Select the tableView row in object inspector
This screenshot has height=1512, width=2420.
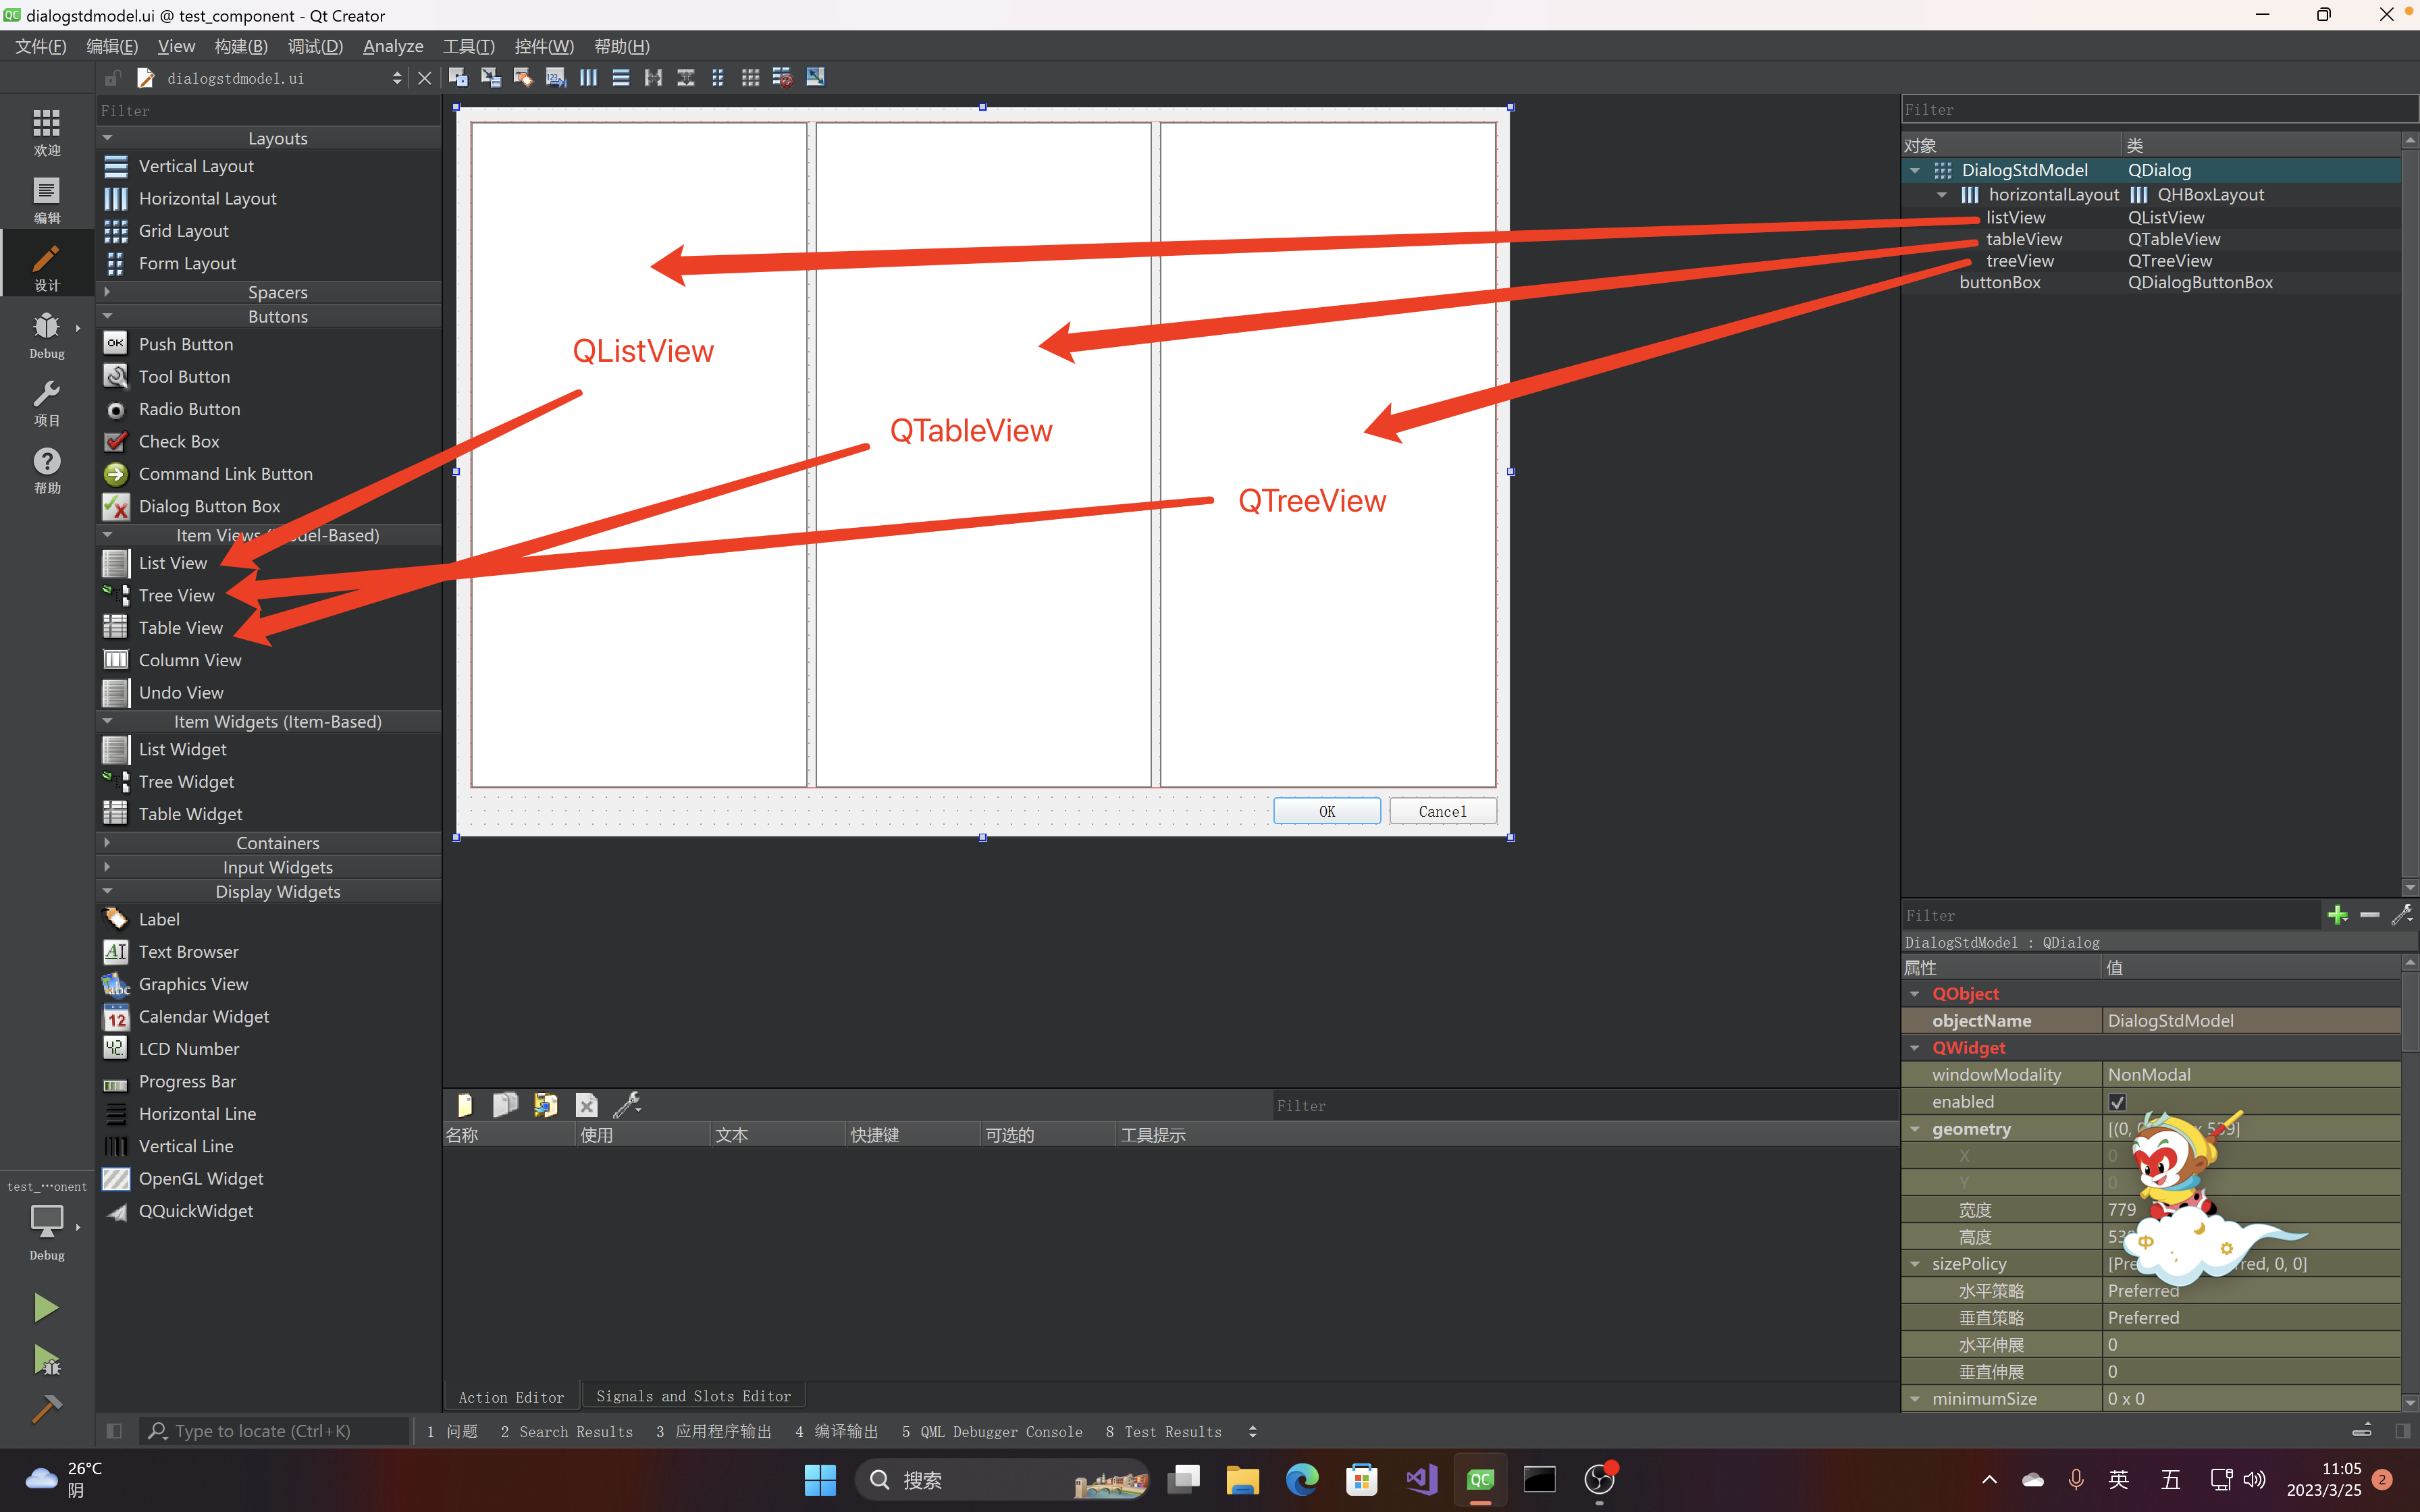pos(2150,239)
